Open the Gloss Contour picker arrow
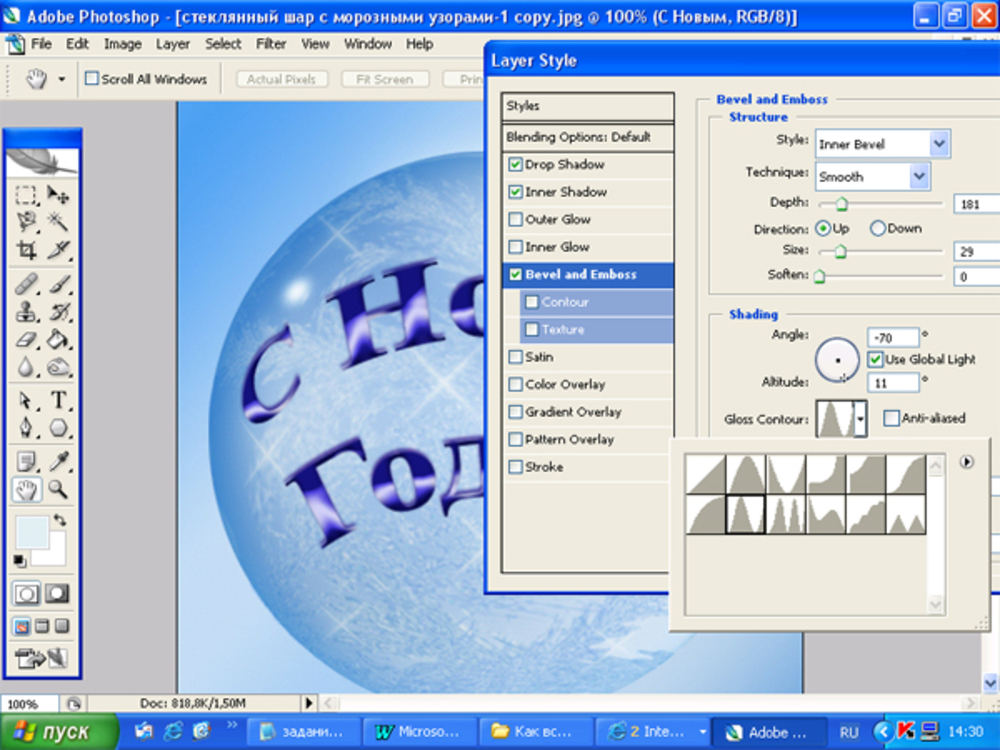The height and width of the screenshot is (750, 1000). (860, 419)
